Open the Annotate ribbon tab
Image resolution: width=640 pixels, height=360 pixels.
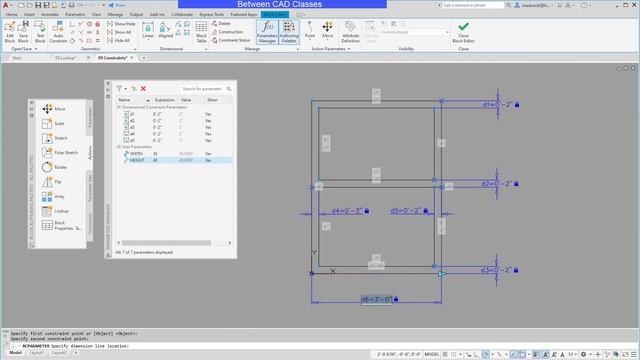[49, 14]
